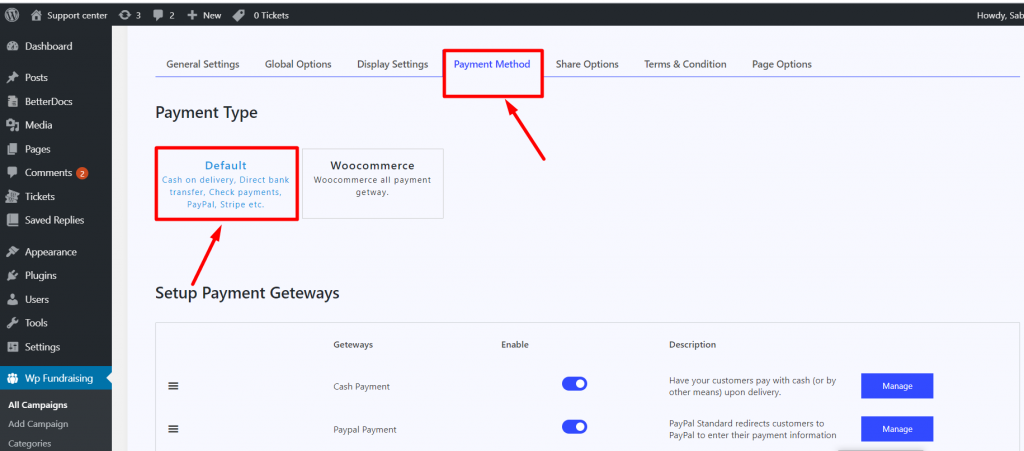Open Categories submenu link
Screen dimensions: 1024x451
point(29,443)
